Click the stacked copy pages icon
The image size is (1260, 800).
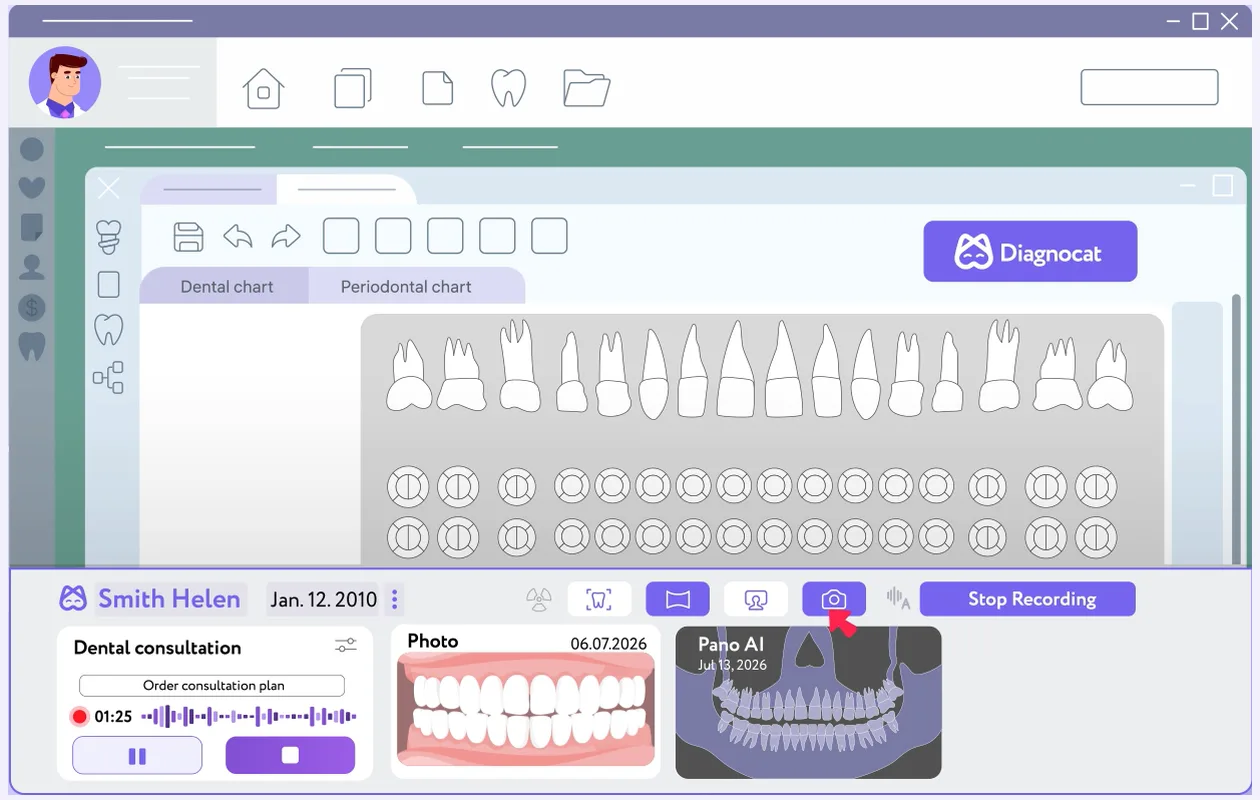(353, 88)
